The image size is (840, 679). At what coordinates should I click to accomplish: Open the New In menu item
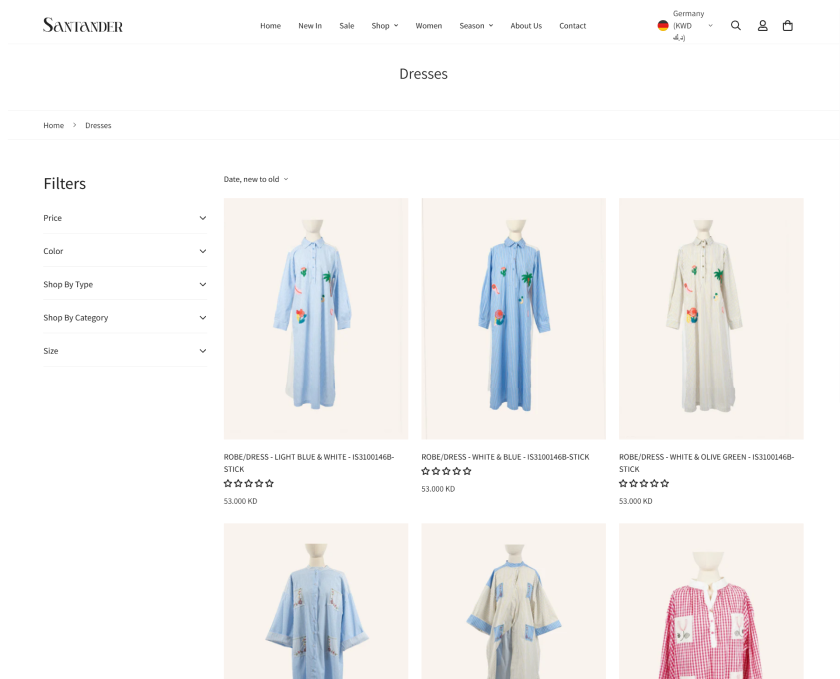point(310,25)
